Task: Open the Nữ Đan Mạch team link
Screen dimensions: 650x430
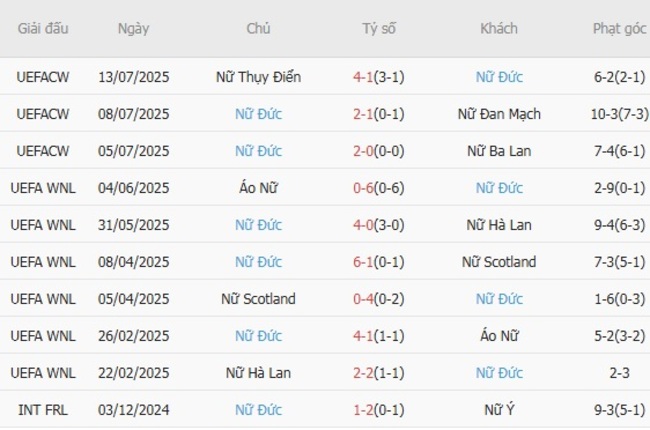Action: pyautogui.click(x=499, y=114)
